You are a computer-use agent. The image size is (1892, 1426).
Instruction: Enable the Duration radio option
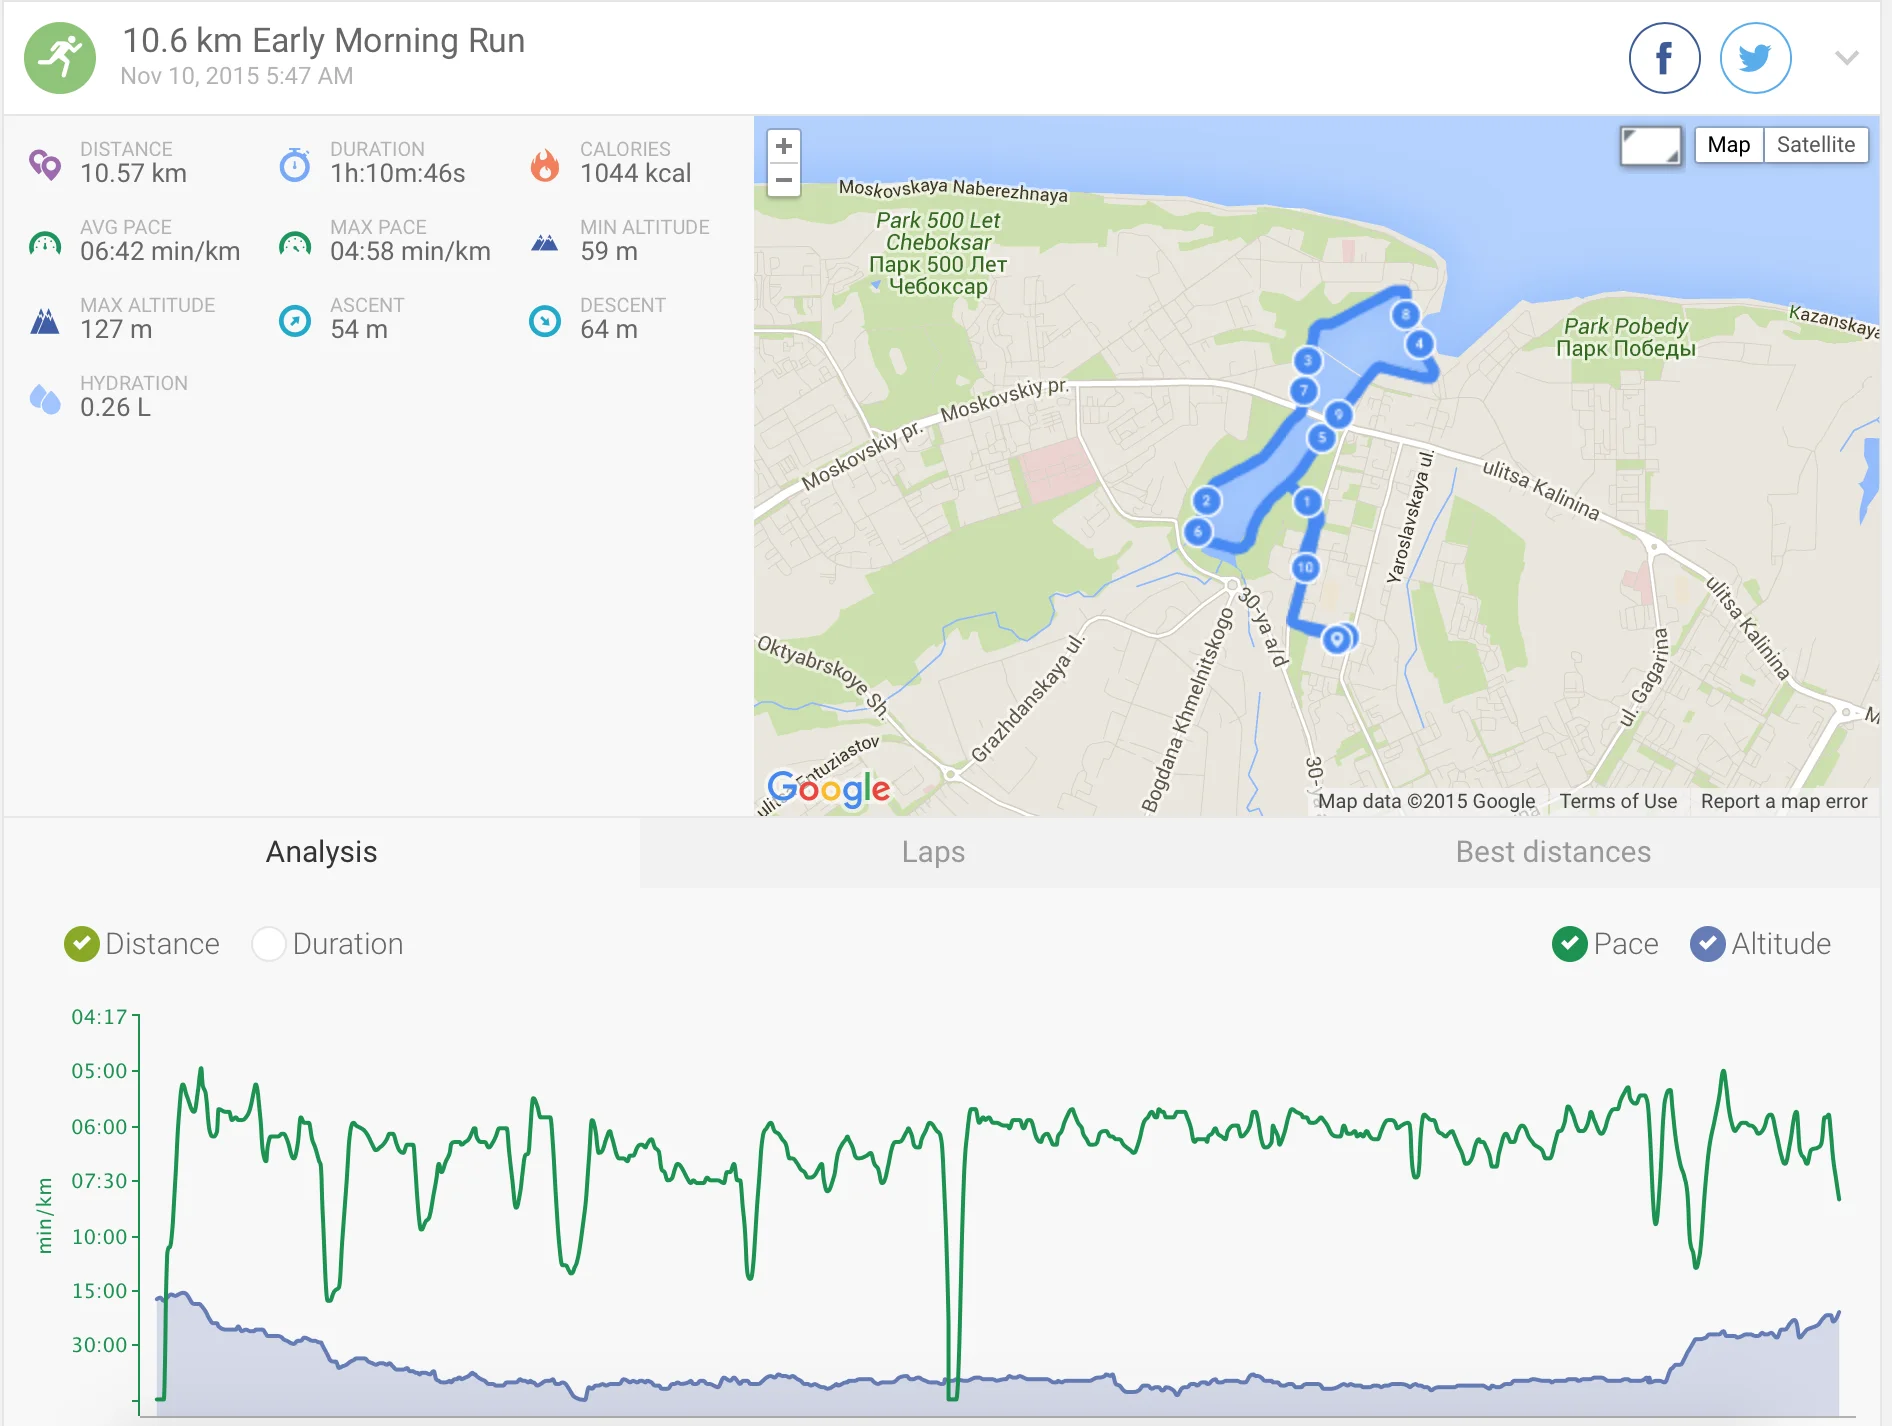click(x=269, y=944)
